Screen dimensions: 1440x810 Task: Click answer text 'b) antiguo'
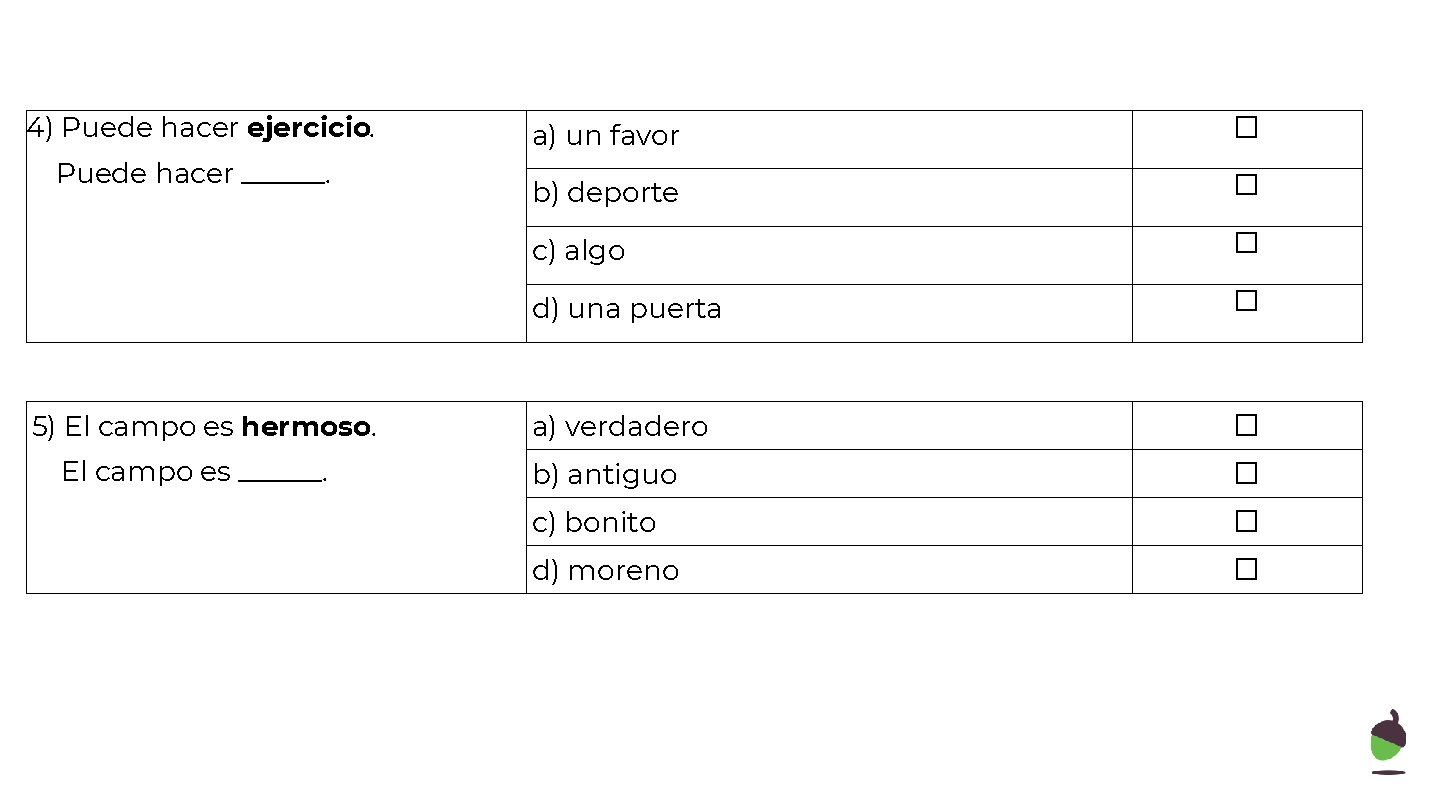tap(604, 475)
